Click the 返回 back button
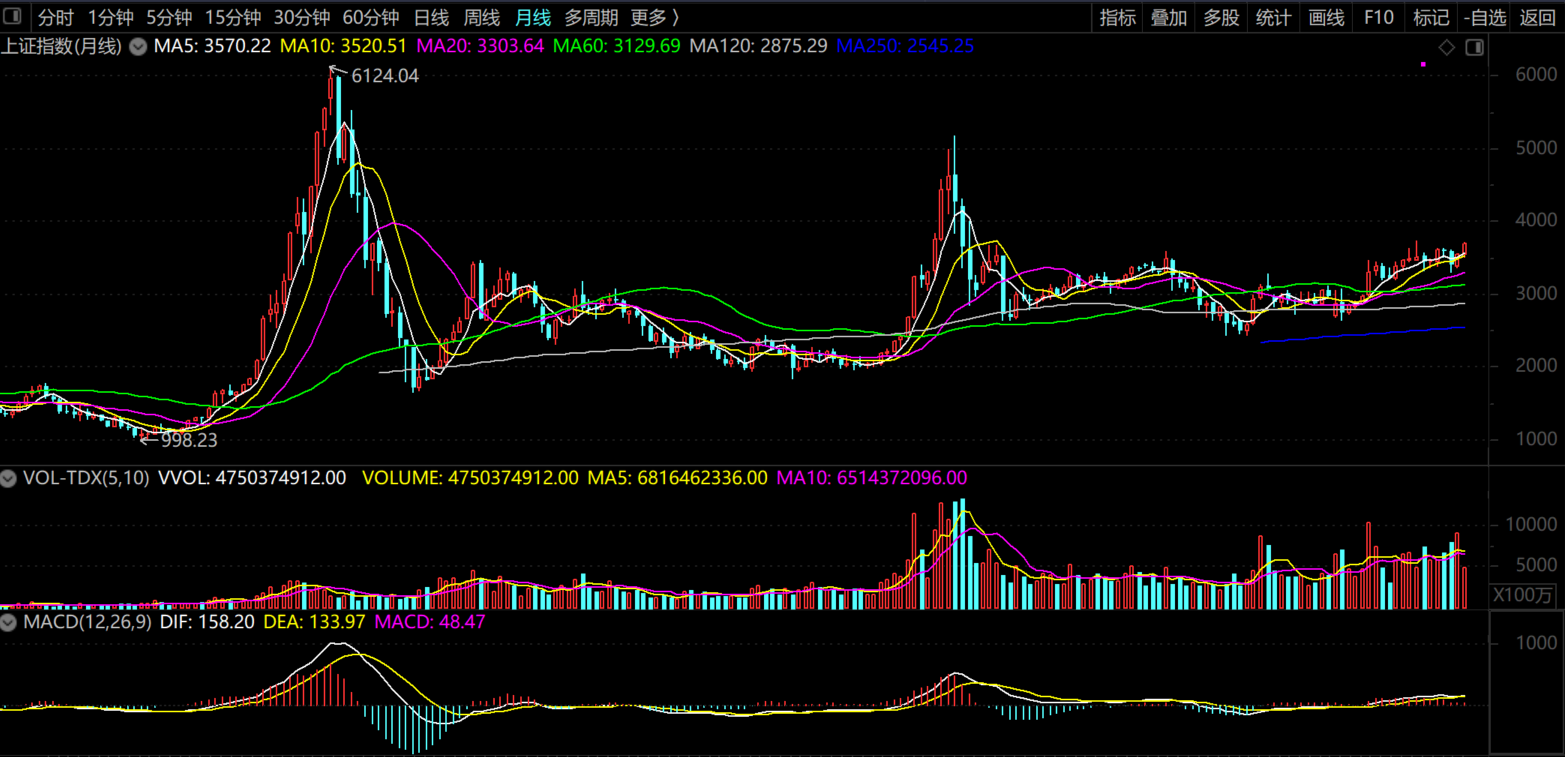The image size is (1565, 757). [x=1538, y=17]
